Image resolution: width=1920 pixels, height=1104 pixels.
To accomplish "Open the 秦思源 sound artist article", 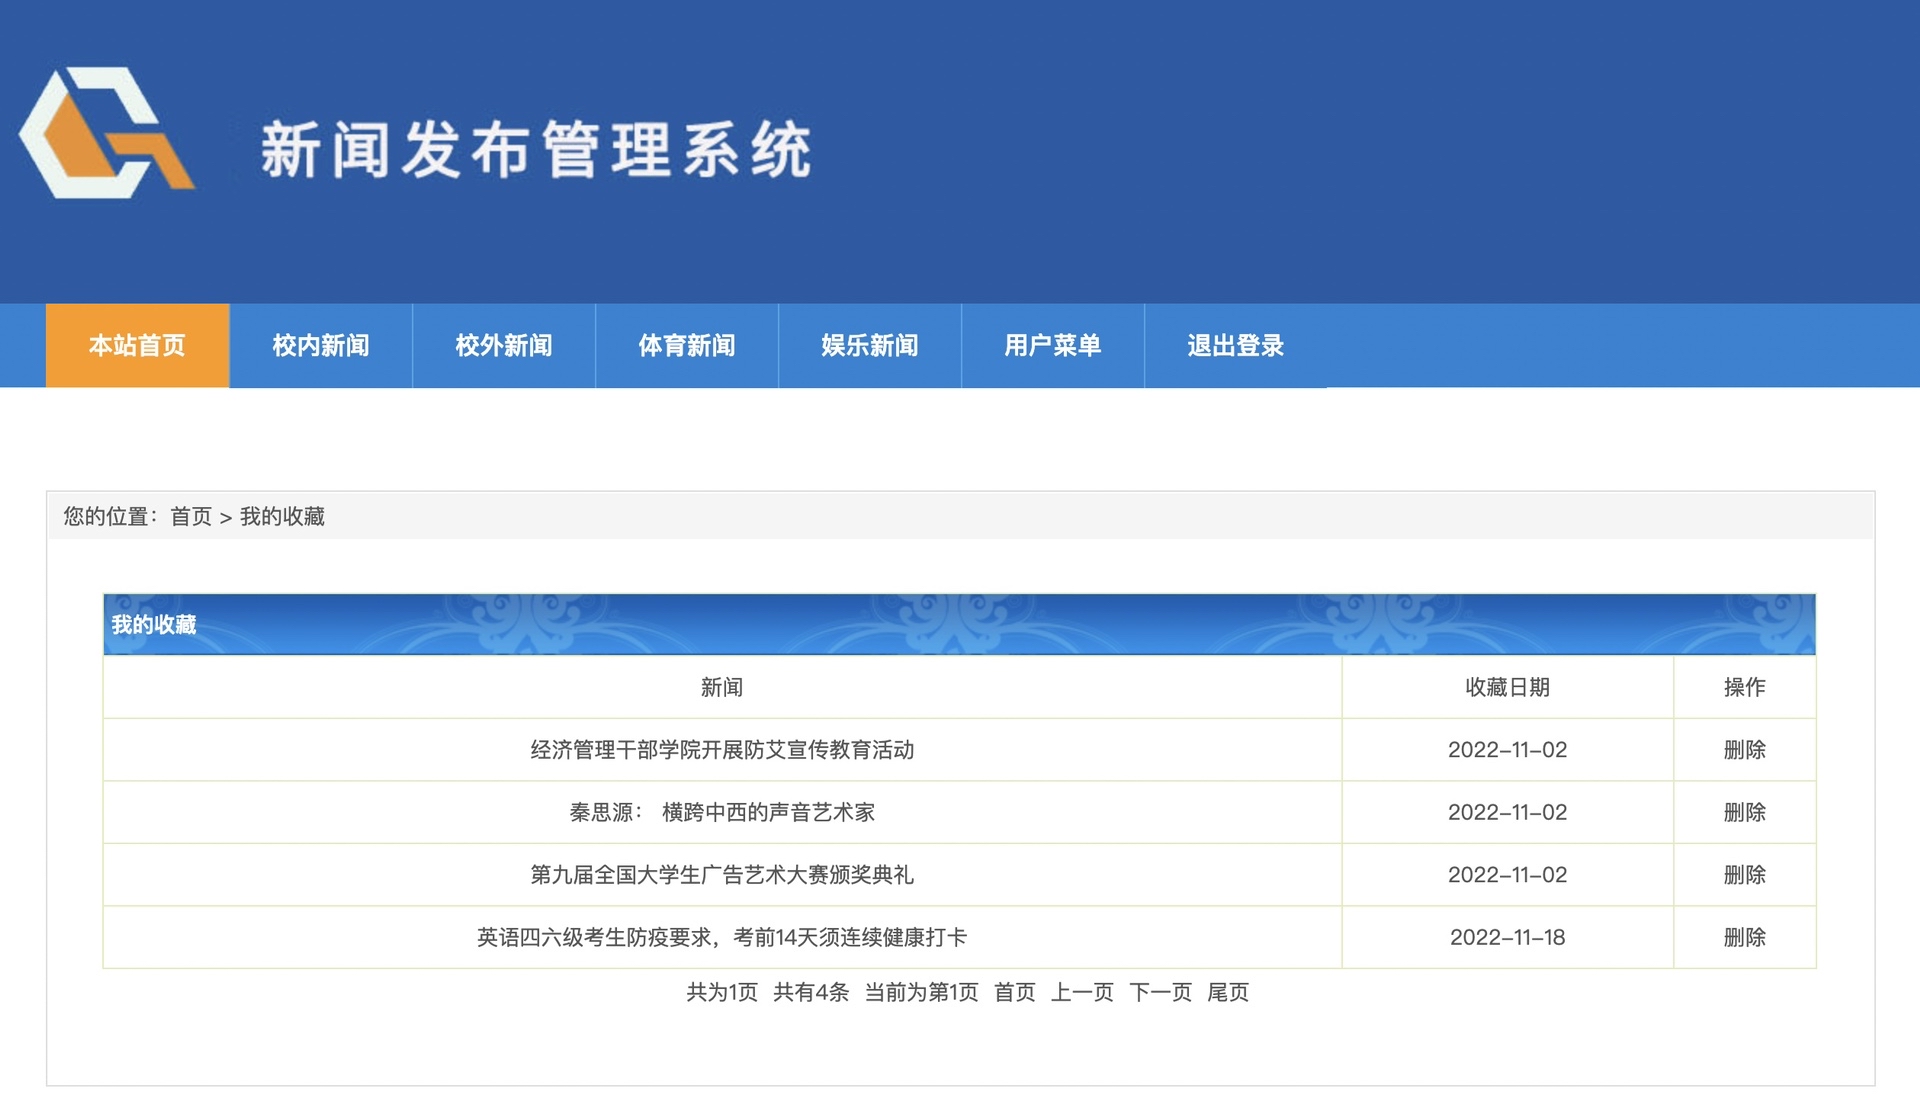I will pos(722,813).
